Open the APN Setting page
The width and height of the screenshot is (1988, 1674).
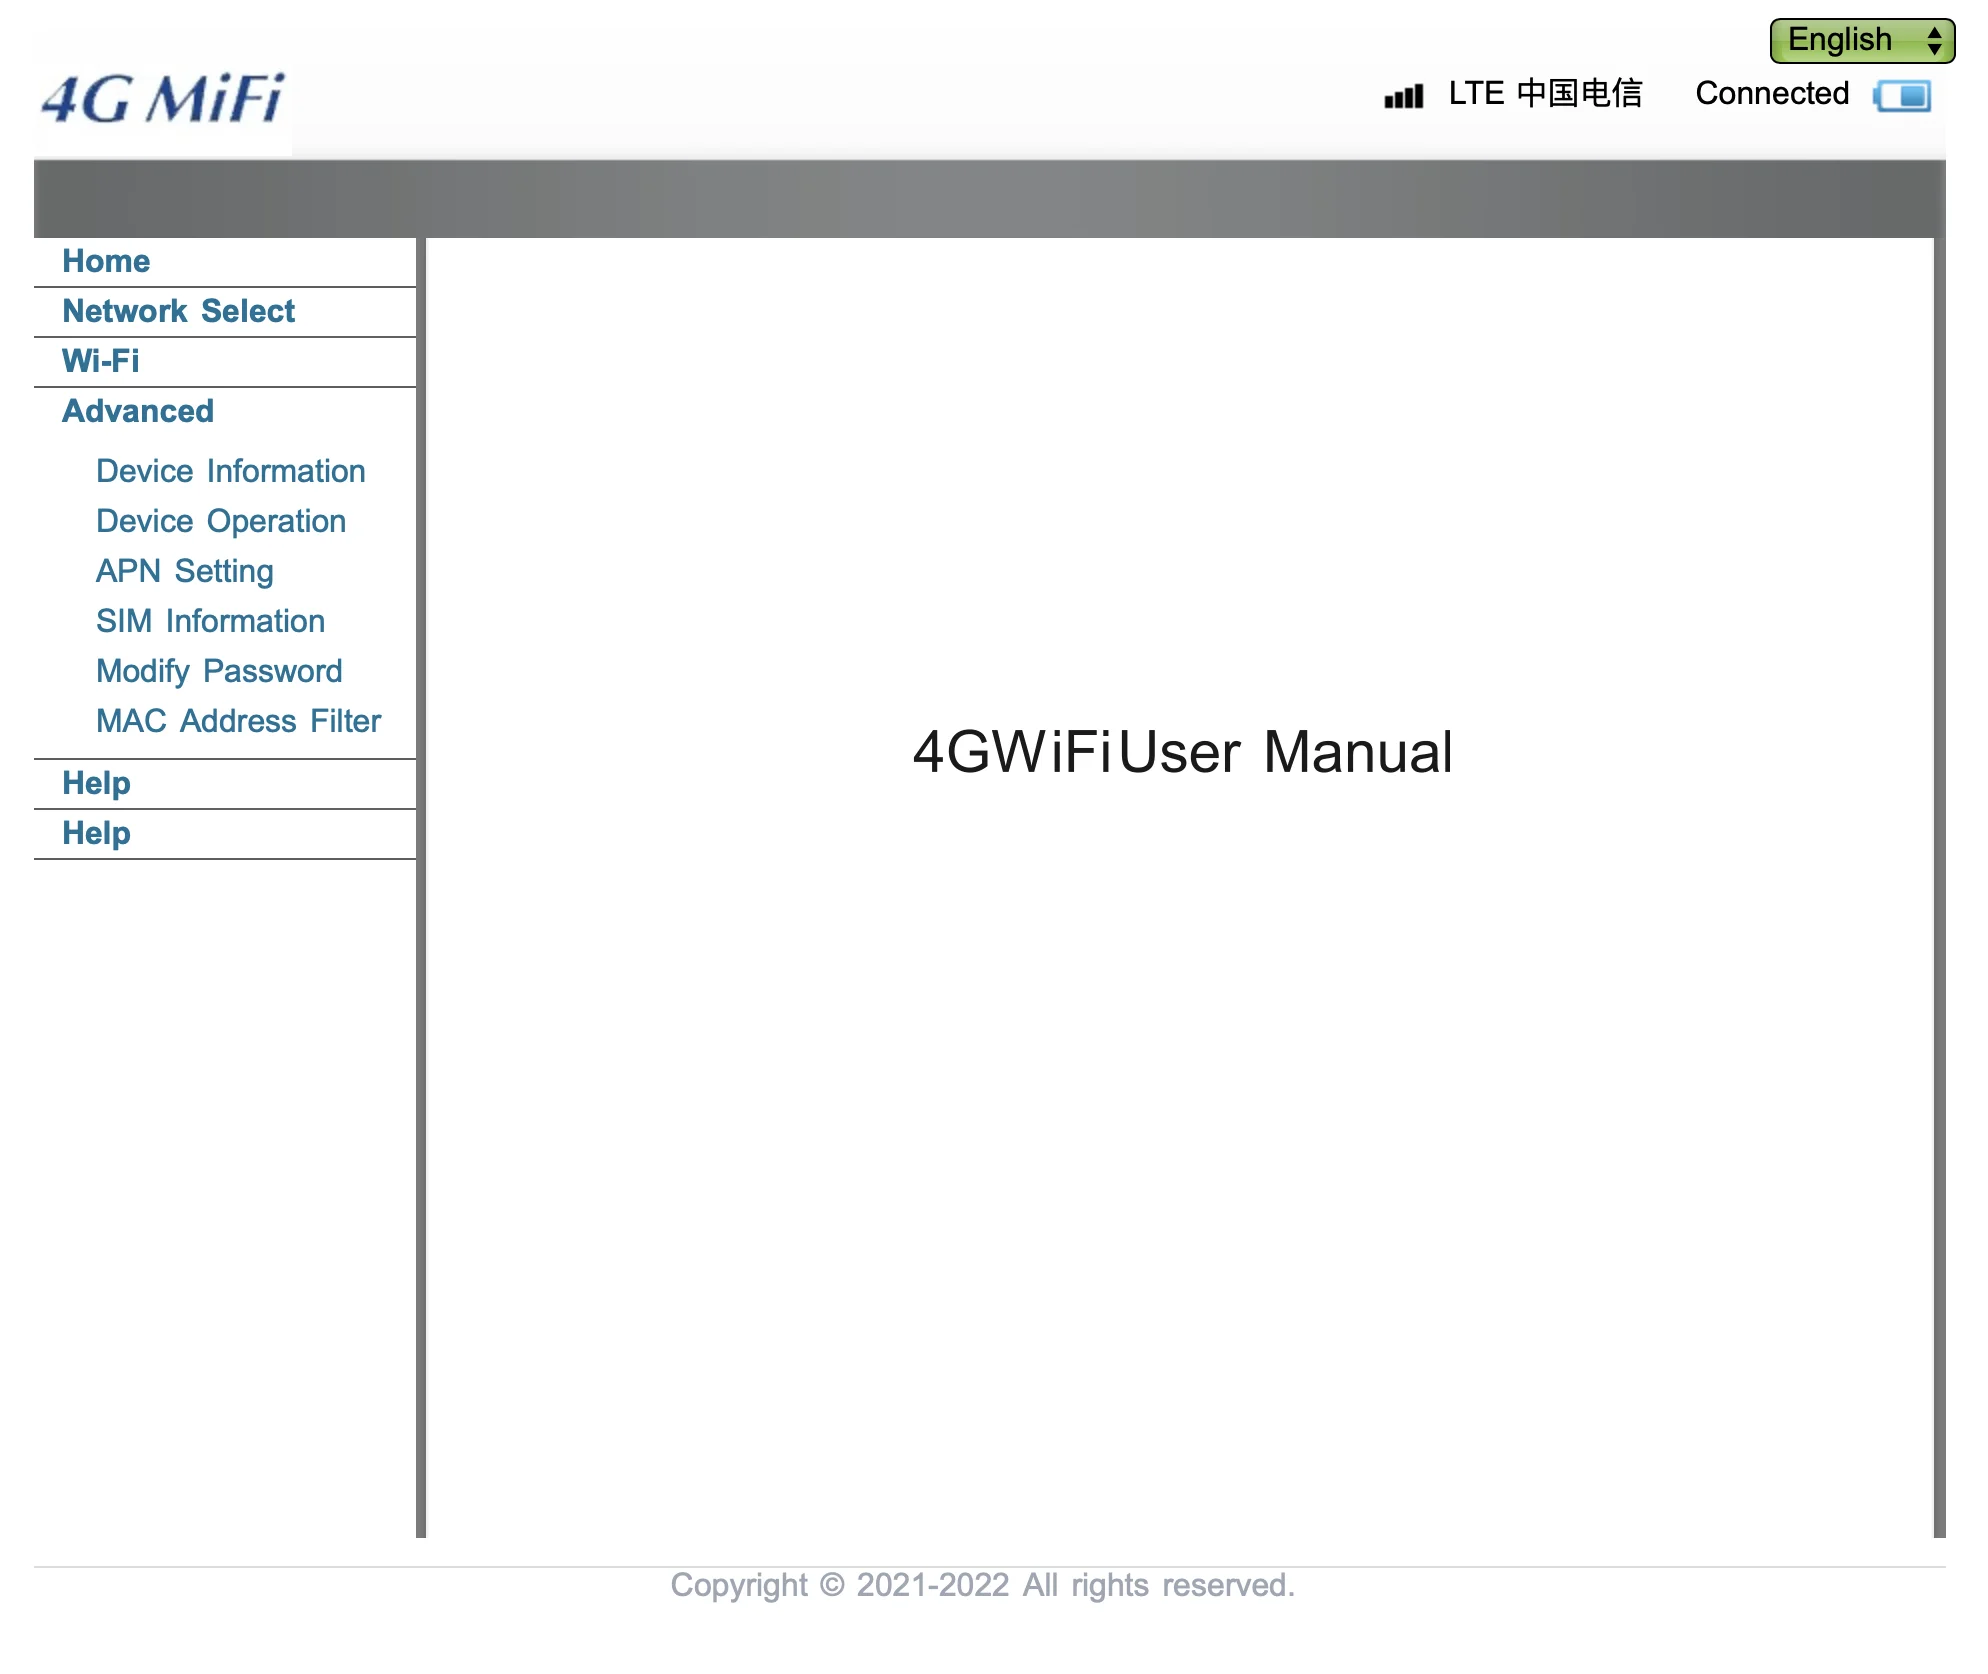[x=184, y=571]
